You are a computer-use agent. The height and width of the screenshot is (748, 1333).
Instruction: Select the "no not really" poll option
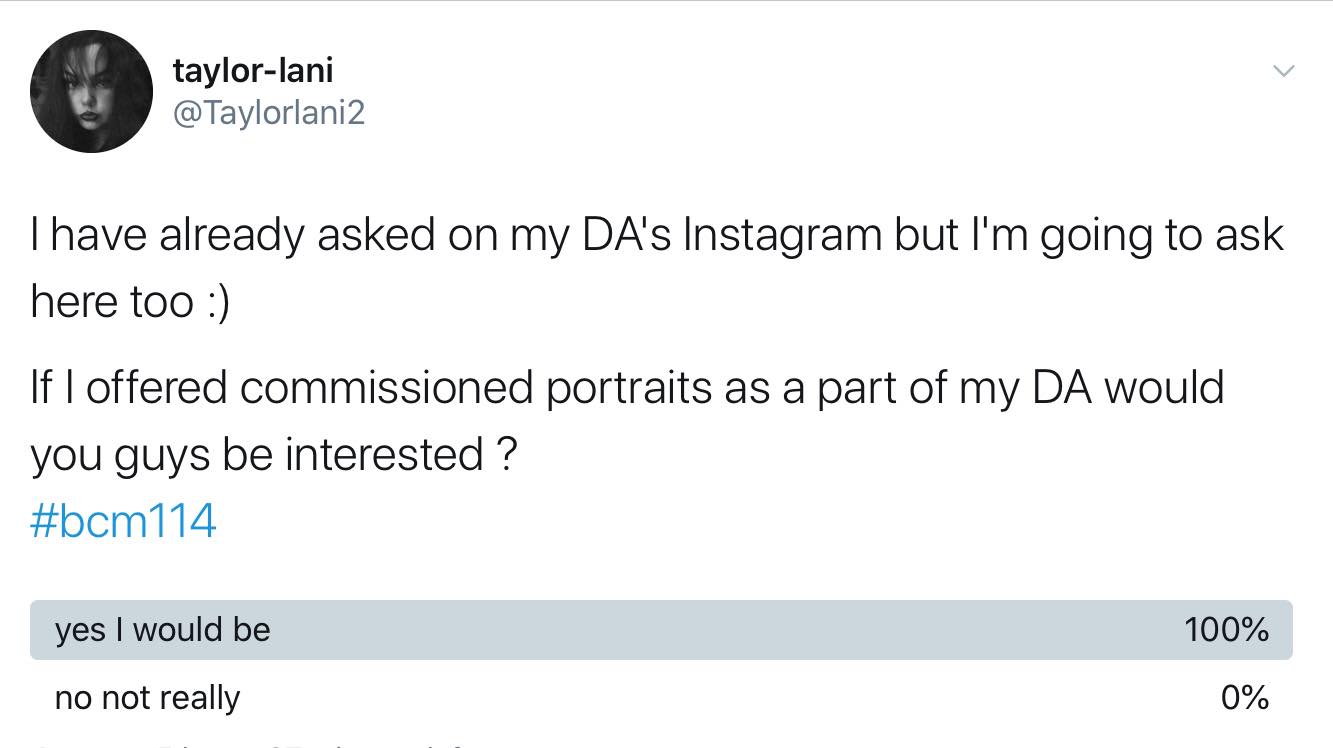point(147,697)
